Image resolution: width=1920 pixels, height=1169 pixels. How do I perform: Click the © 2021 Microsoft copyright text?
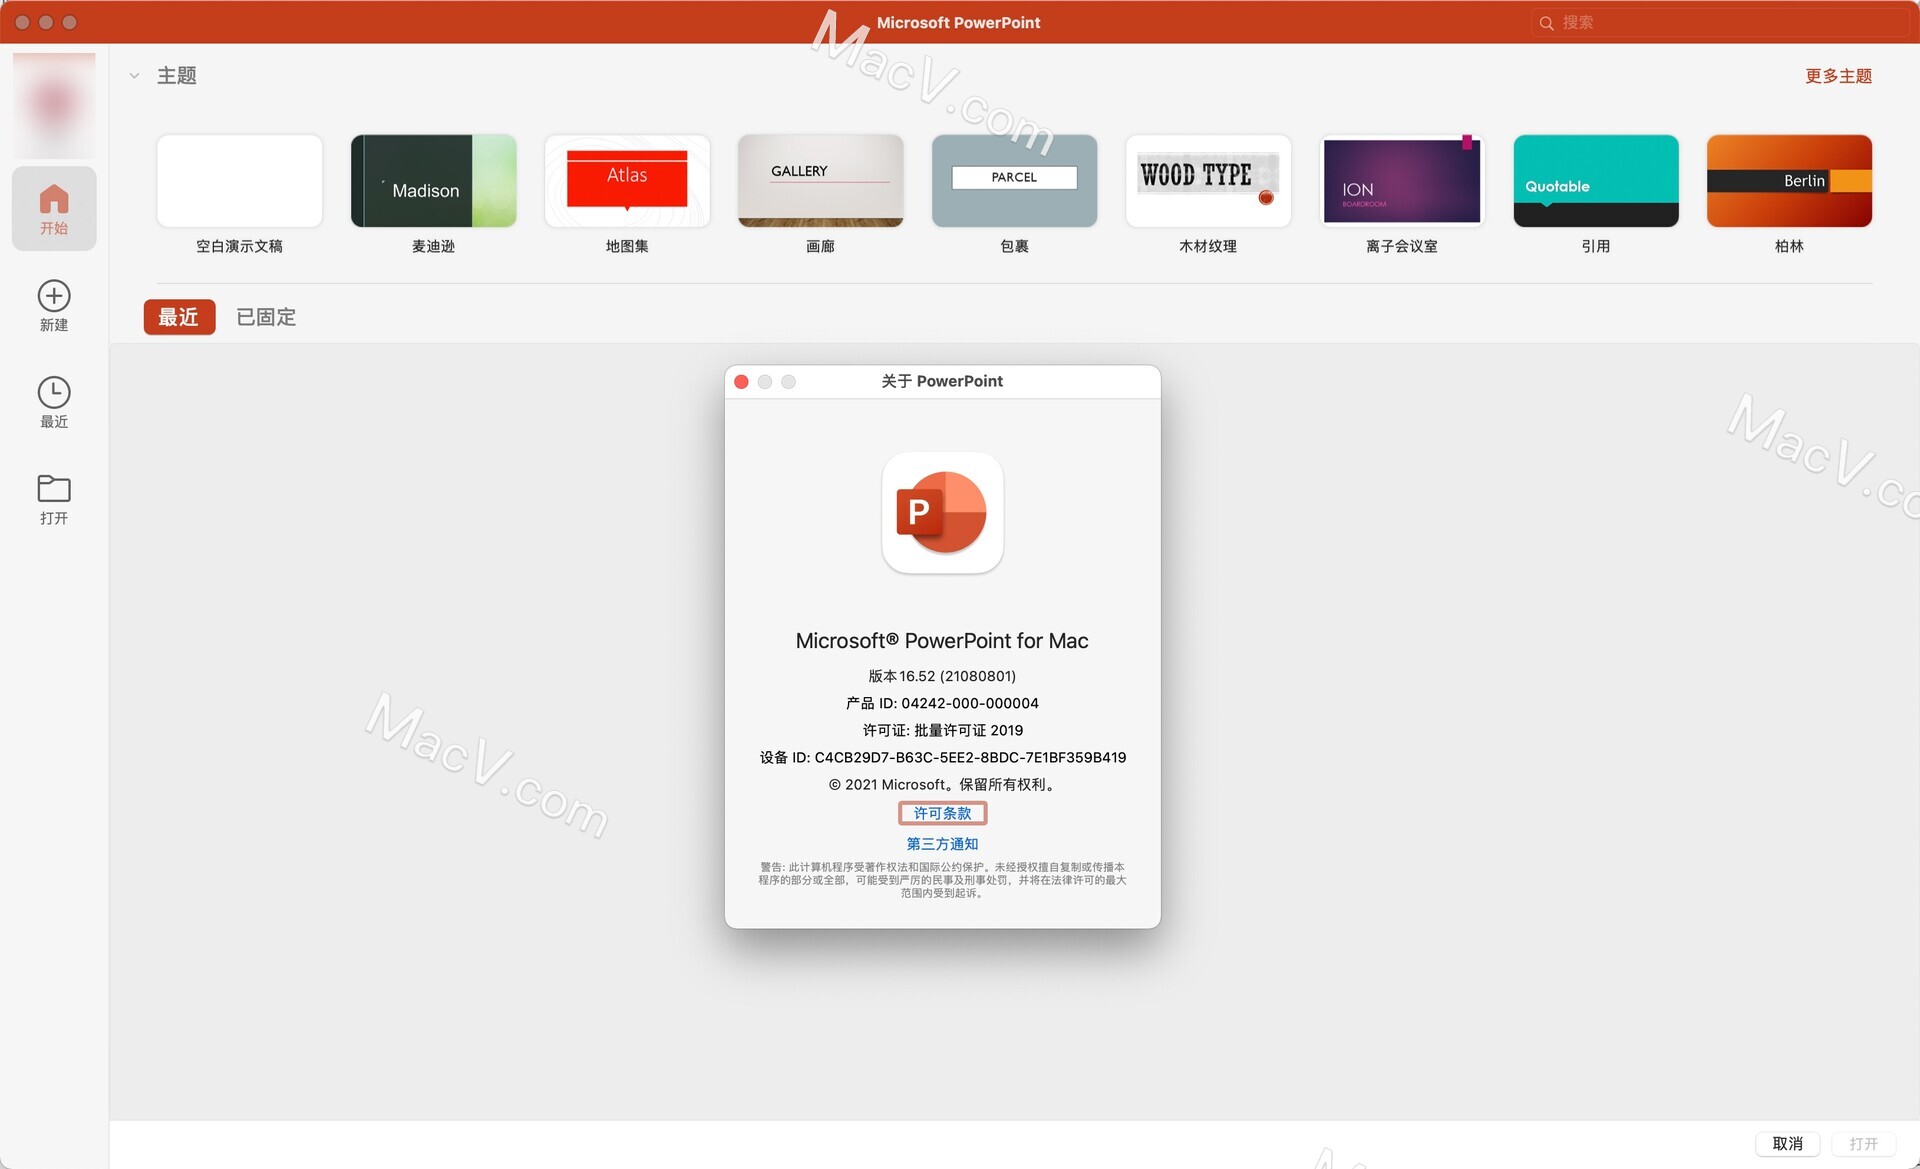942,784
